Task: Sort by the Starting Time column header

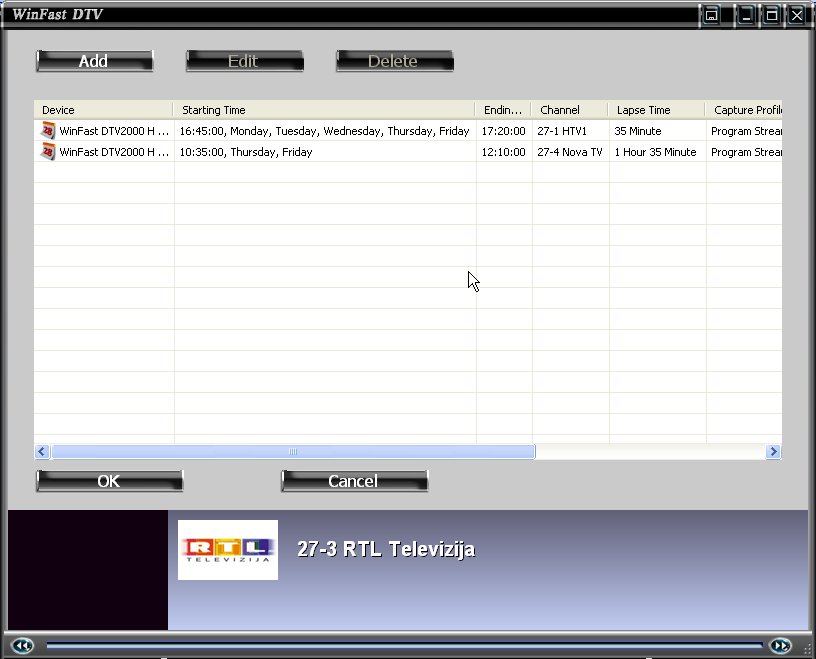Action: (324, 110)
